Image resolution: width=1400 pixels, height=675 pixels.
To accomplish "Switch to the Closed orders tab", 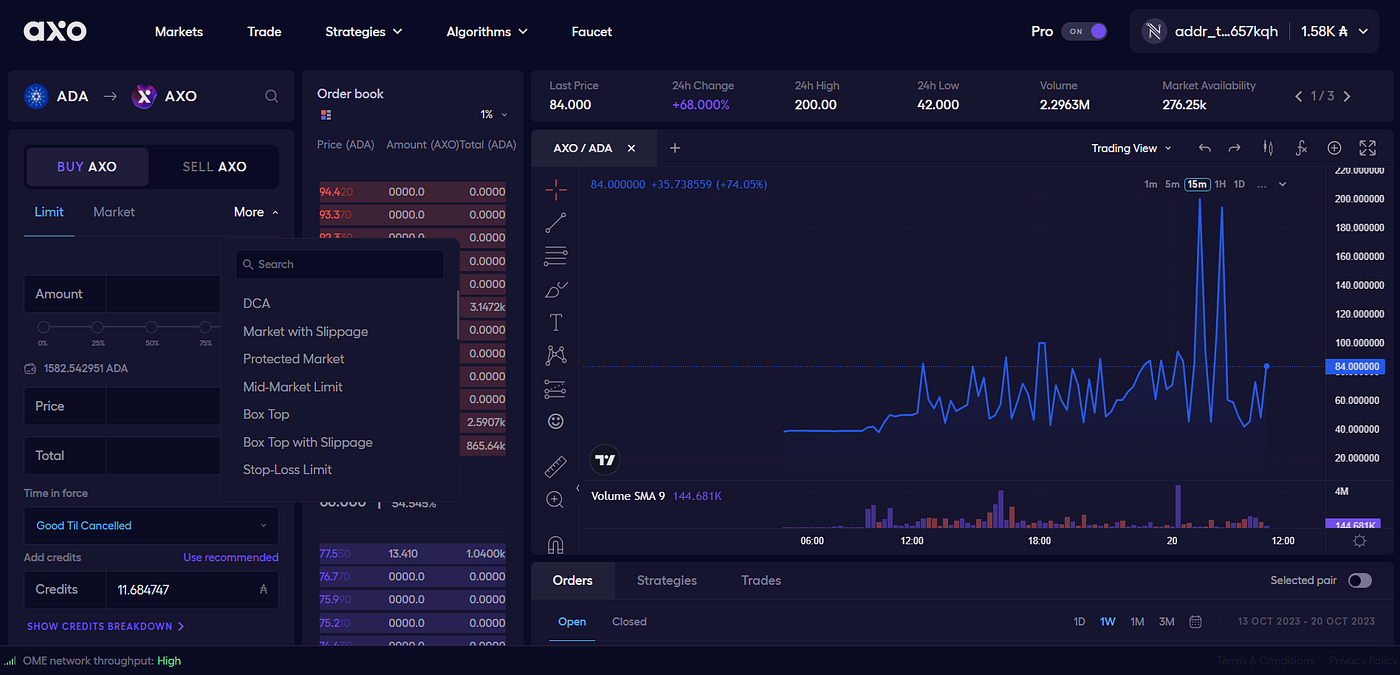I will 630,622.
